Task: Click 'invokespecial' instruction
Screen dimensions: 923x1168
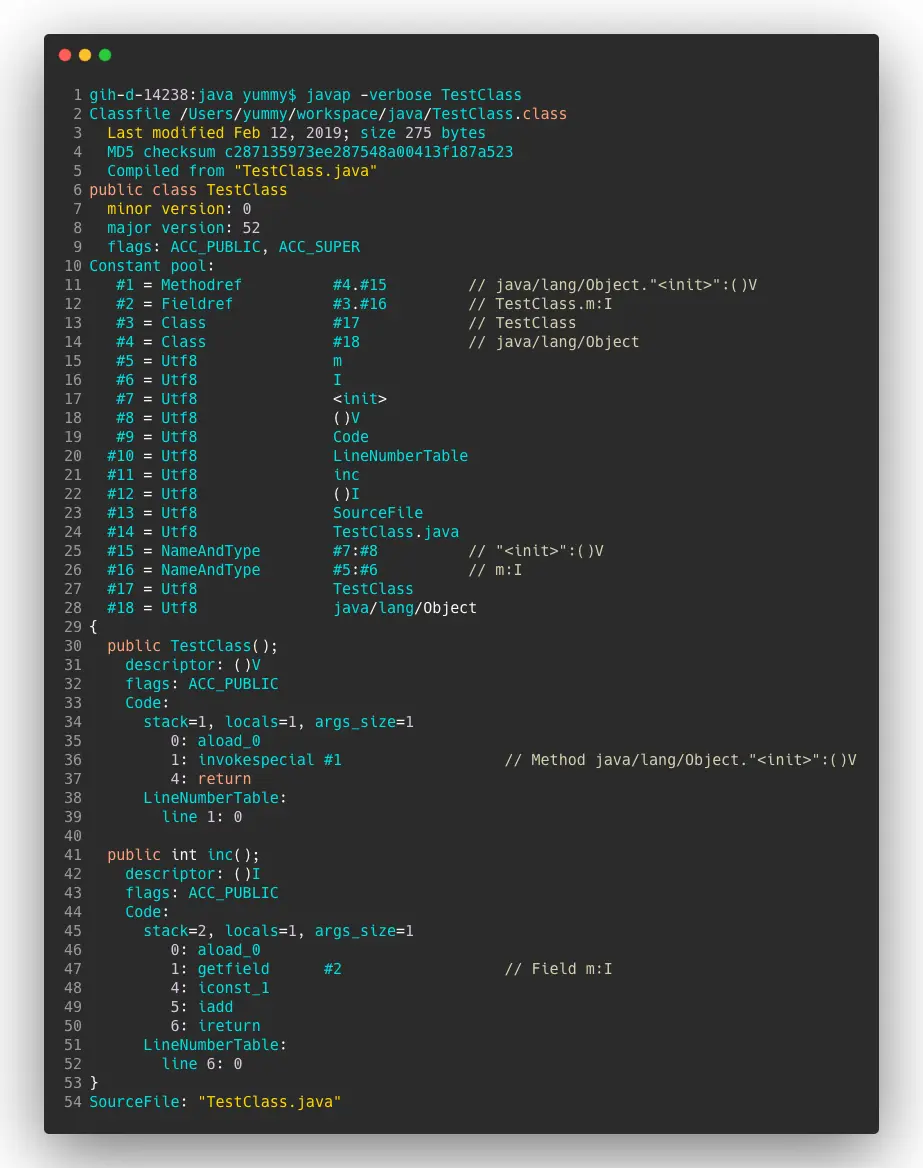Action: [x=256, y=760]
